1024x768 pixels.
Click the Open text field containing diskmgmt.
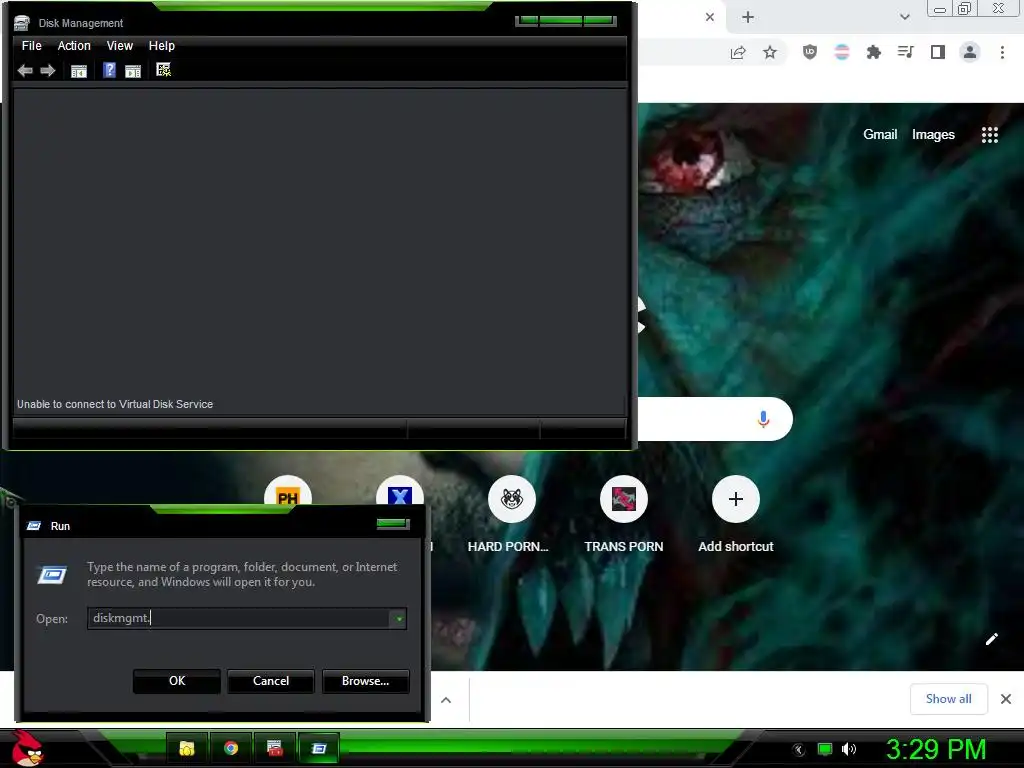pyautogui.click(x=238, y=618)
